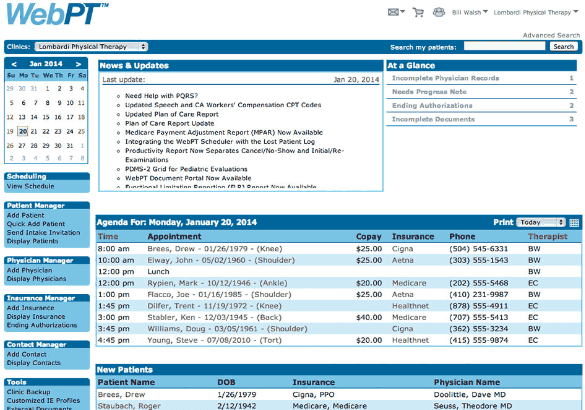Open Advanced Search link
Image resolution: width=585 pixels, height=410 pixels.
[x=551, y=35]
